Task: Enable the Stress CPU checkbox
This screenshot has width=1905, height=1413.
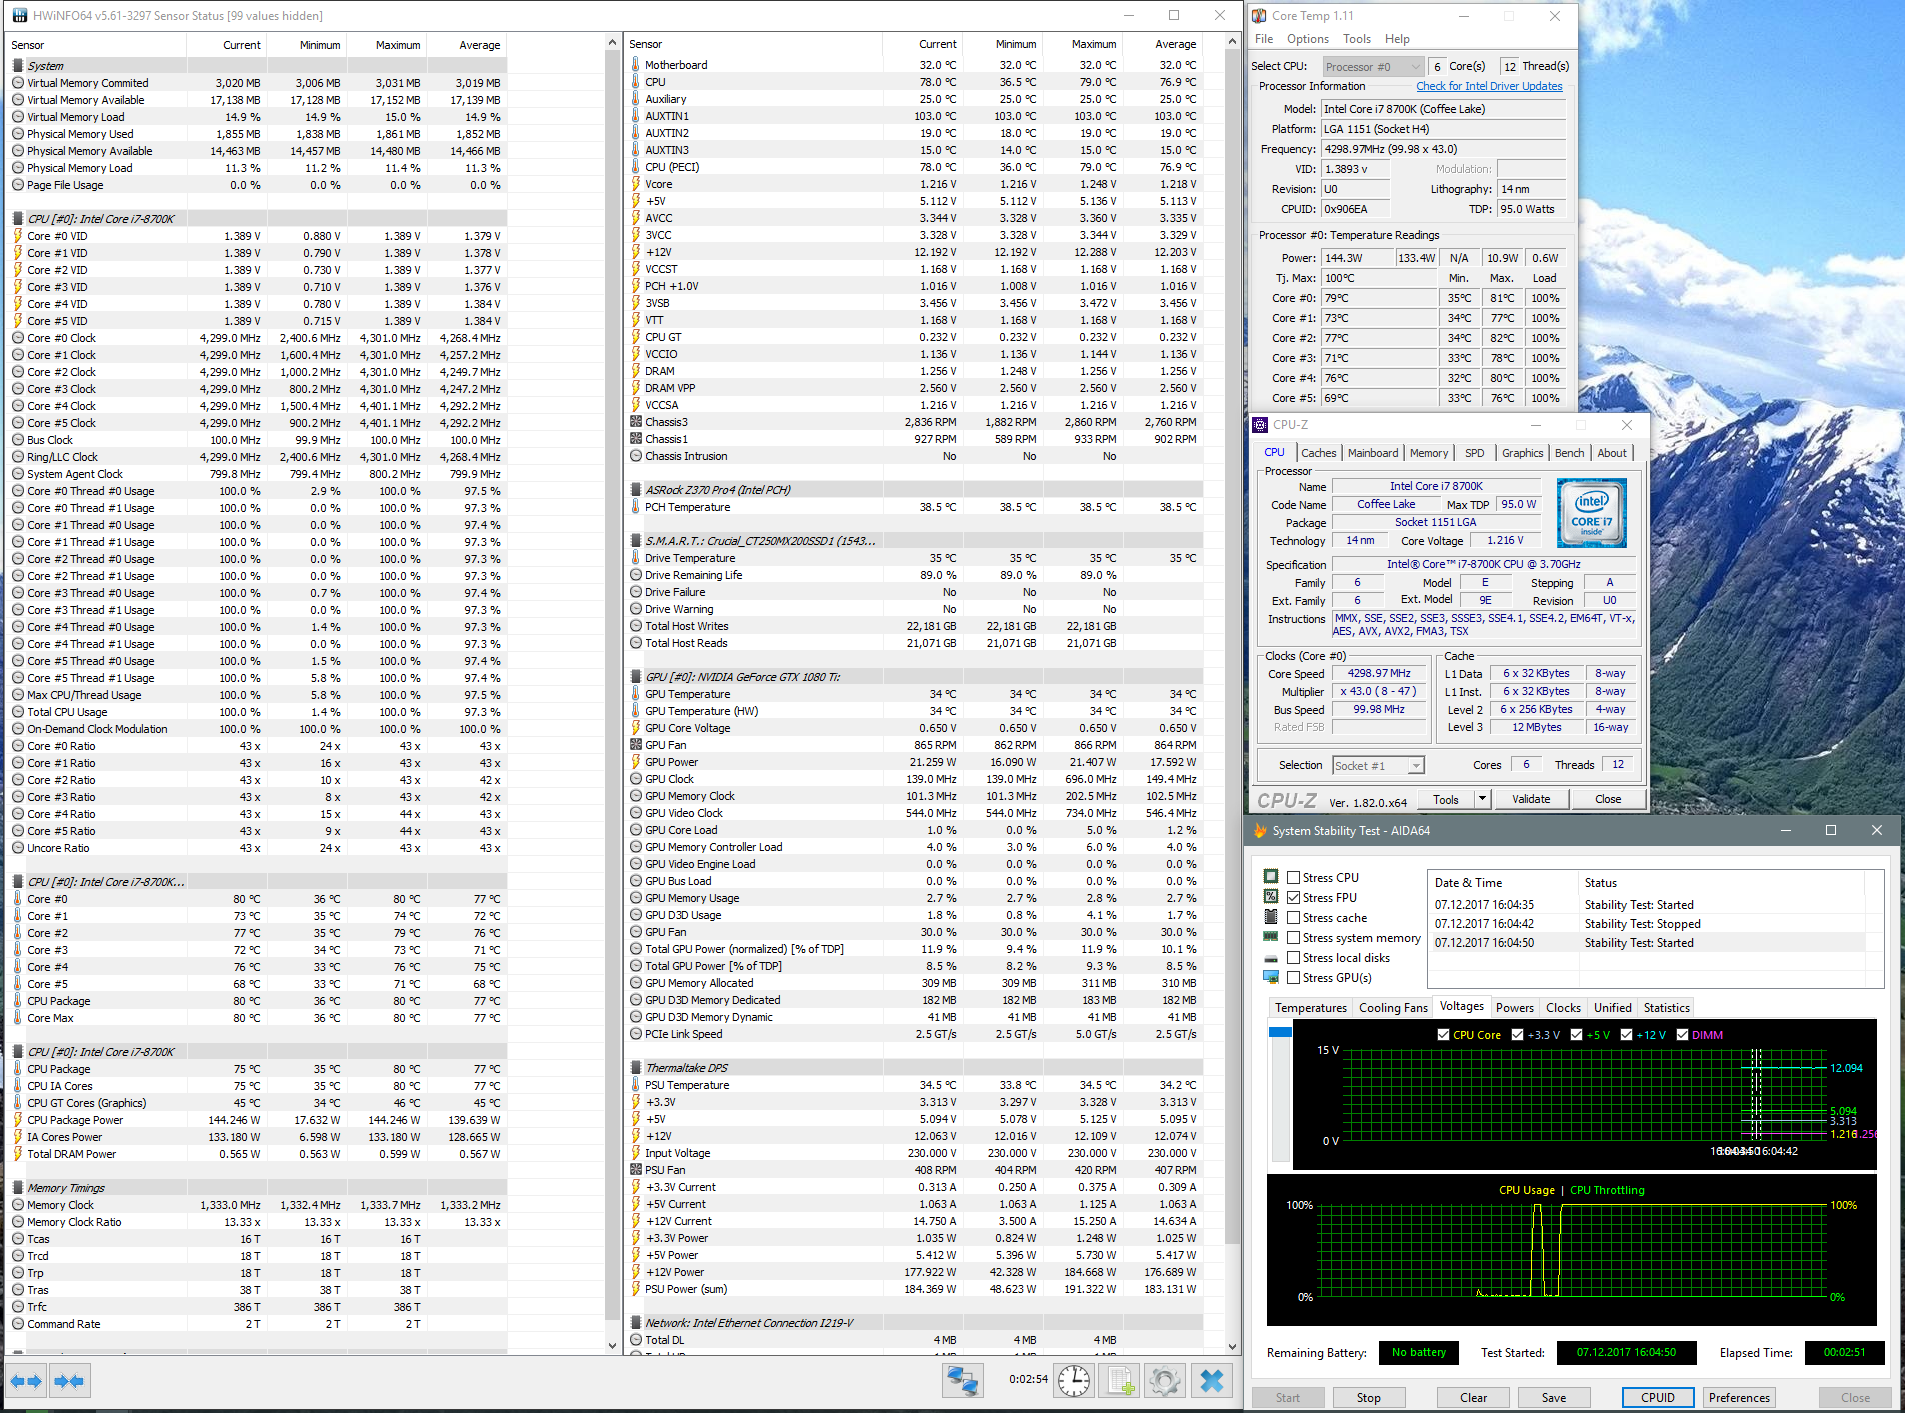Action: coord(1294,878)
